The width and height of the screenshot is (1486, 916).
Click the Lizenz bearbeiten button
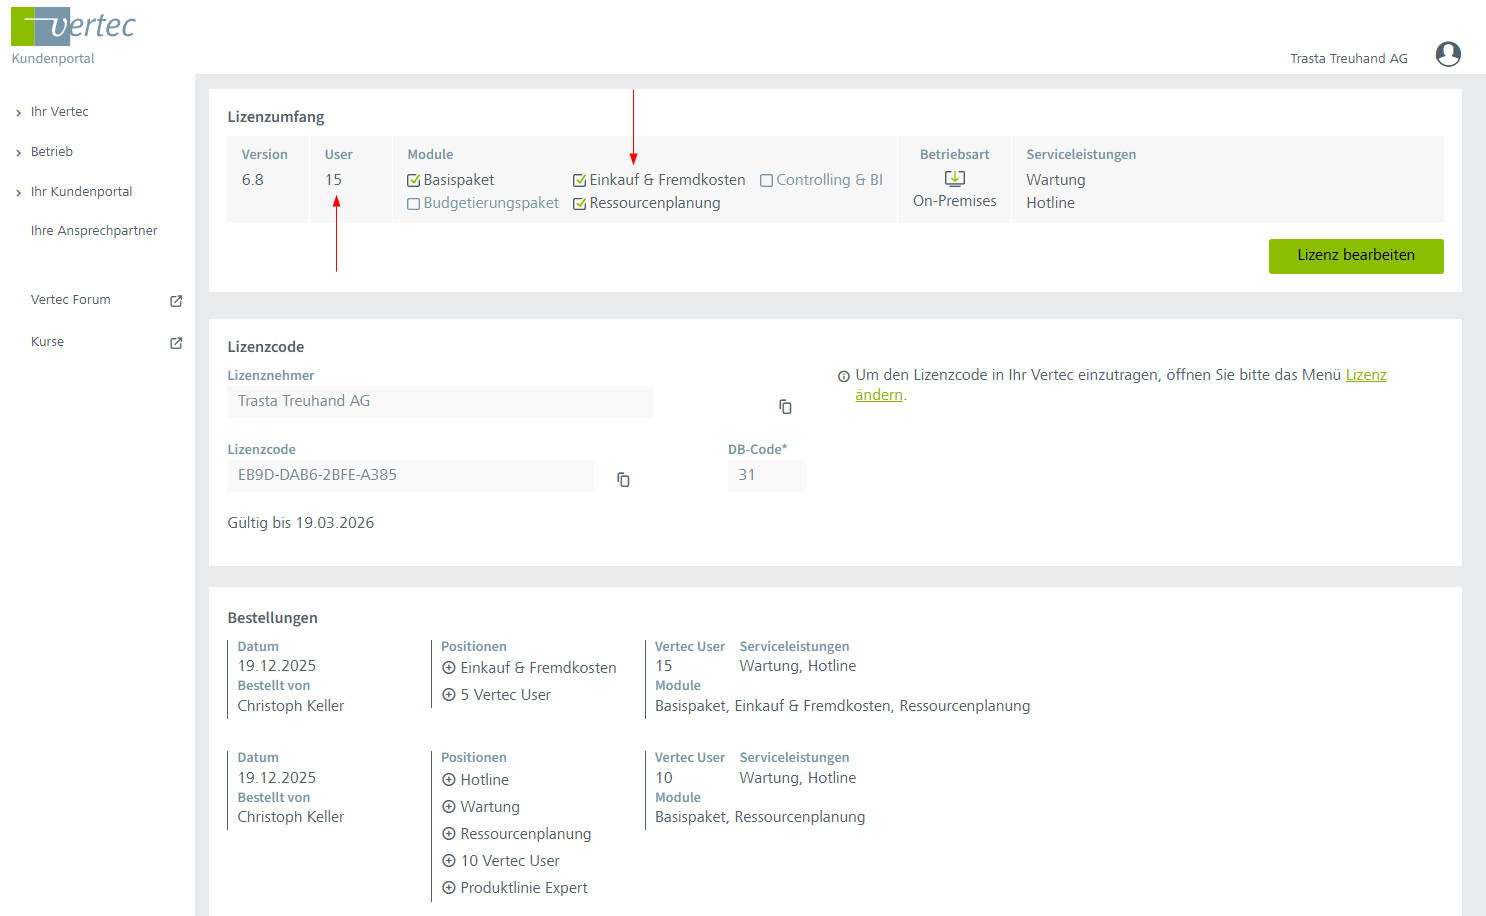pyautogui.click(x=1355, y=256)
